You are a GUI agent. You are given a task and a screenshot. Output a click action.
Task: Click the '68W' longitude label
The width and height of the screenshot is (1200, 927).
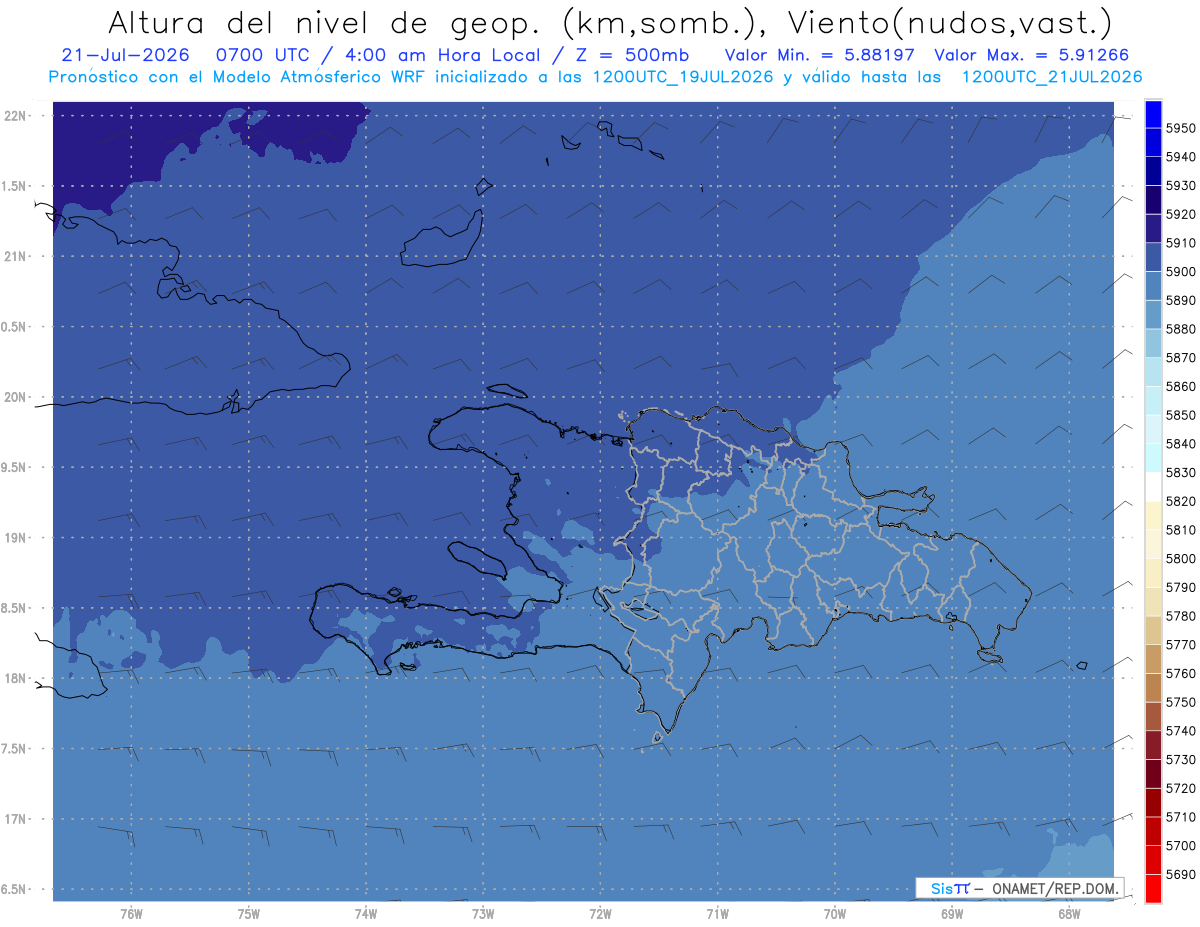1069,914
